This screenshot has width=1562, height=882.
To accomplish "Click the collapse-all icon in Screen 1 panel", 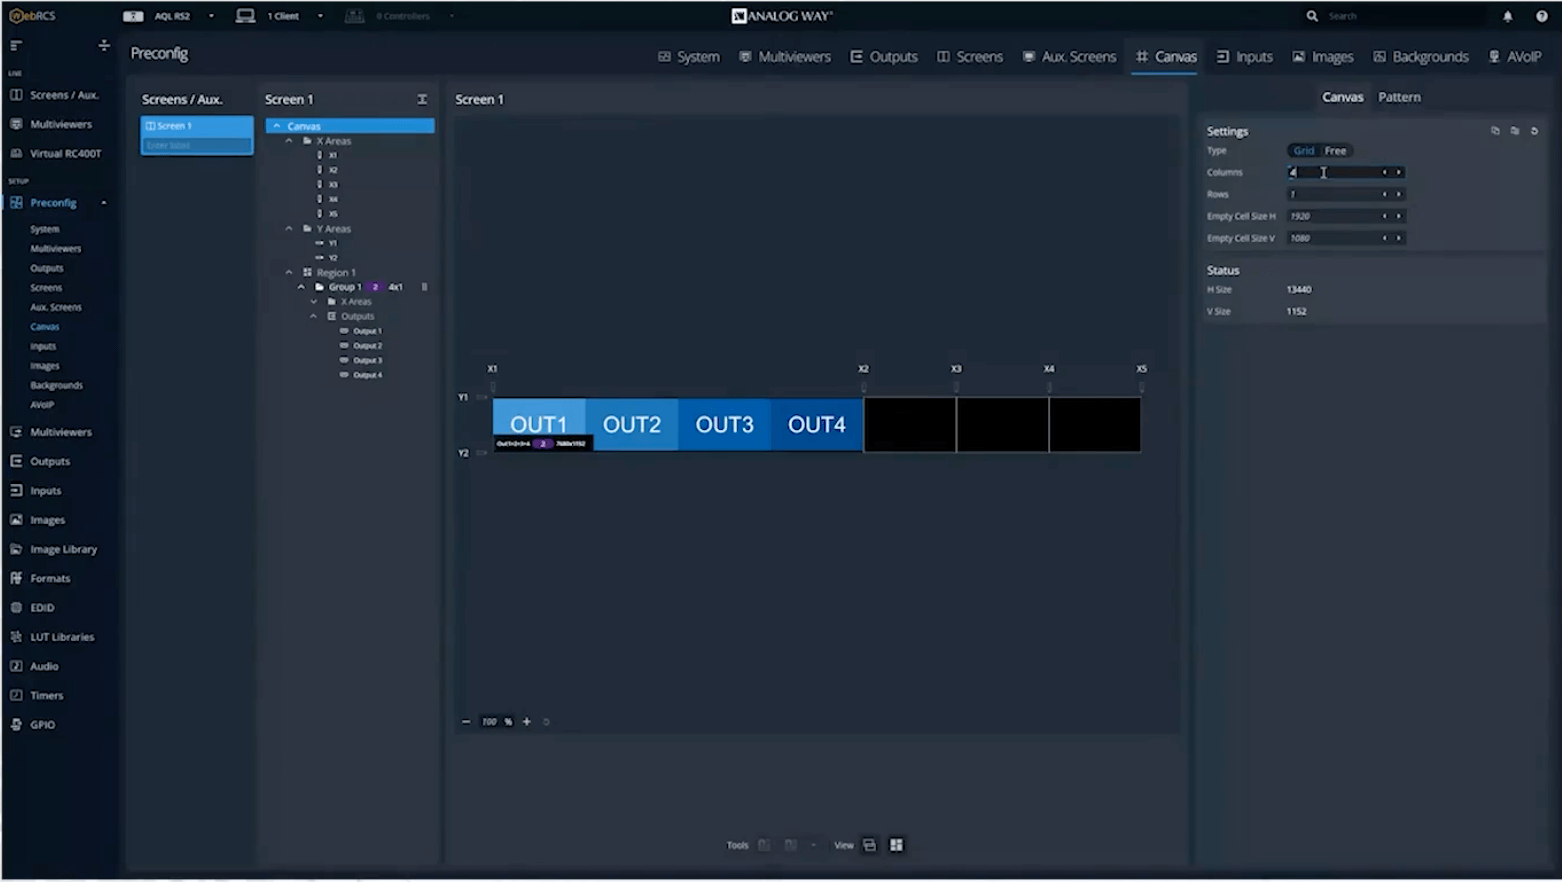I will (422, 99).
